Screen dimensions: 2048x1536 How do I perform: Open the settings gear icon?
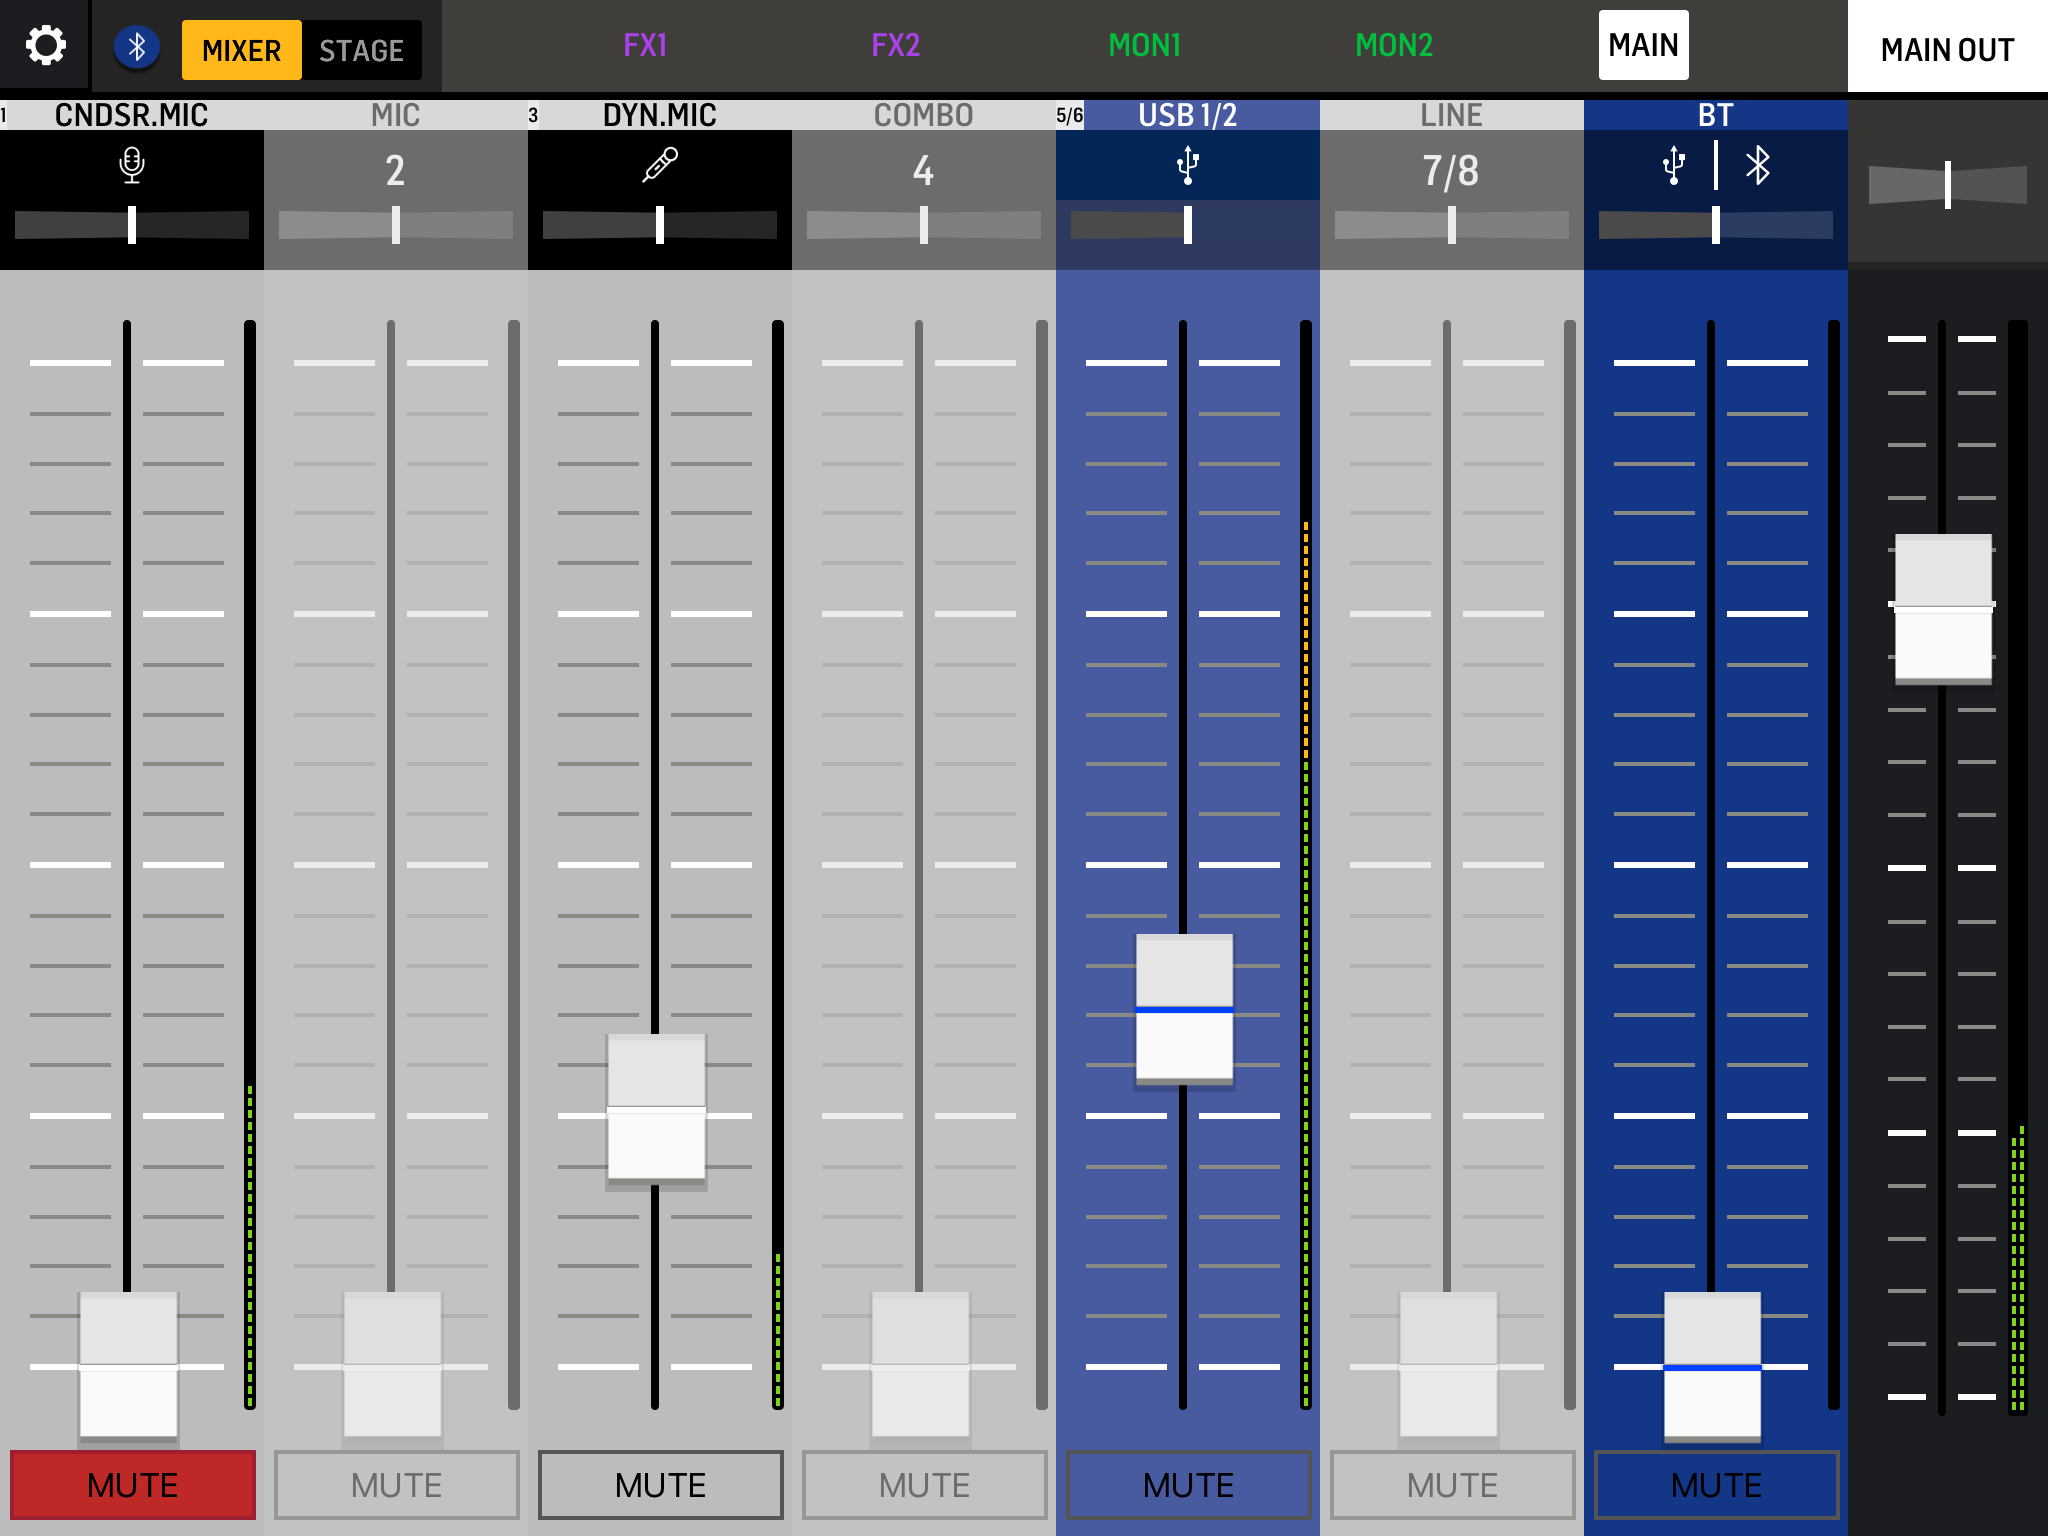click(x=45, y=46)
